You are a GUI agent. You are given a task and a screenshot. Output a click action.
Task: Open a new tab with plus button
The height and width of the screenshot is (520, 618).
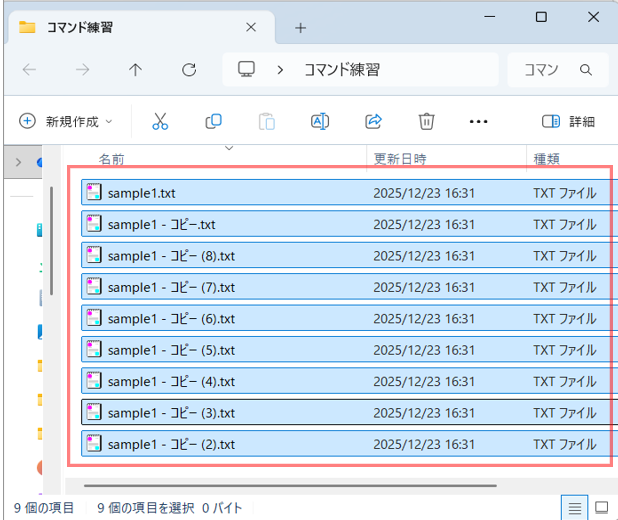point(300,27)
